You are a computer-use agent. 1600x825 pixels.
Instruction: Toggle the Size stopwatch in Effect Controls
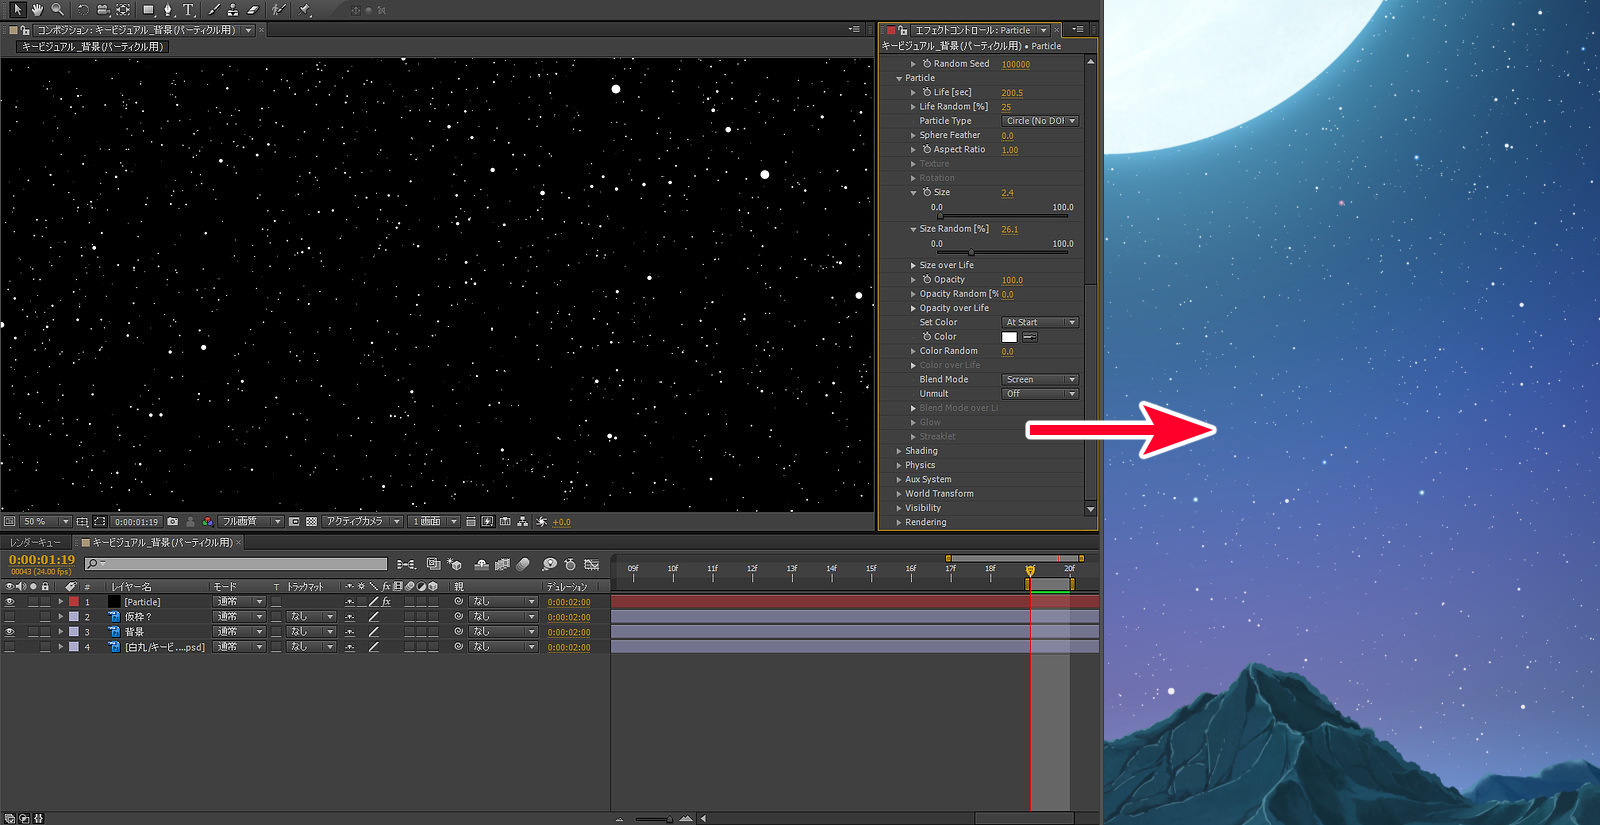pos(927,192)
